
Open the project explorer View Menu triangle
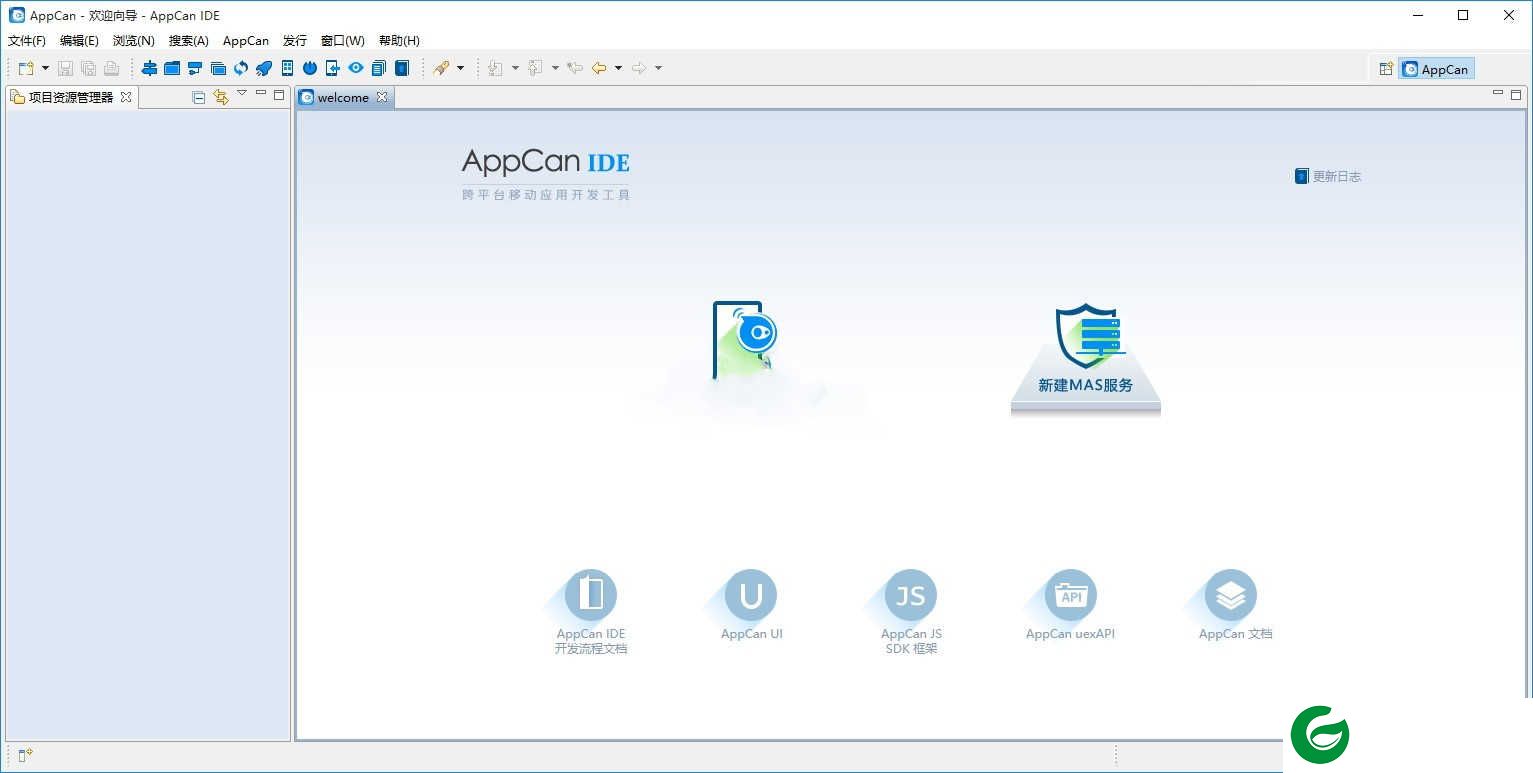(x=242, y=93)
